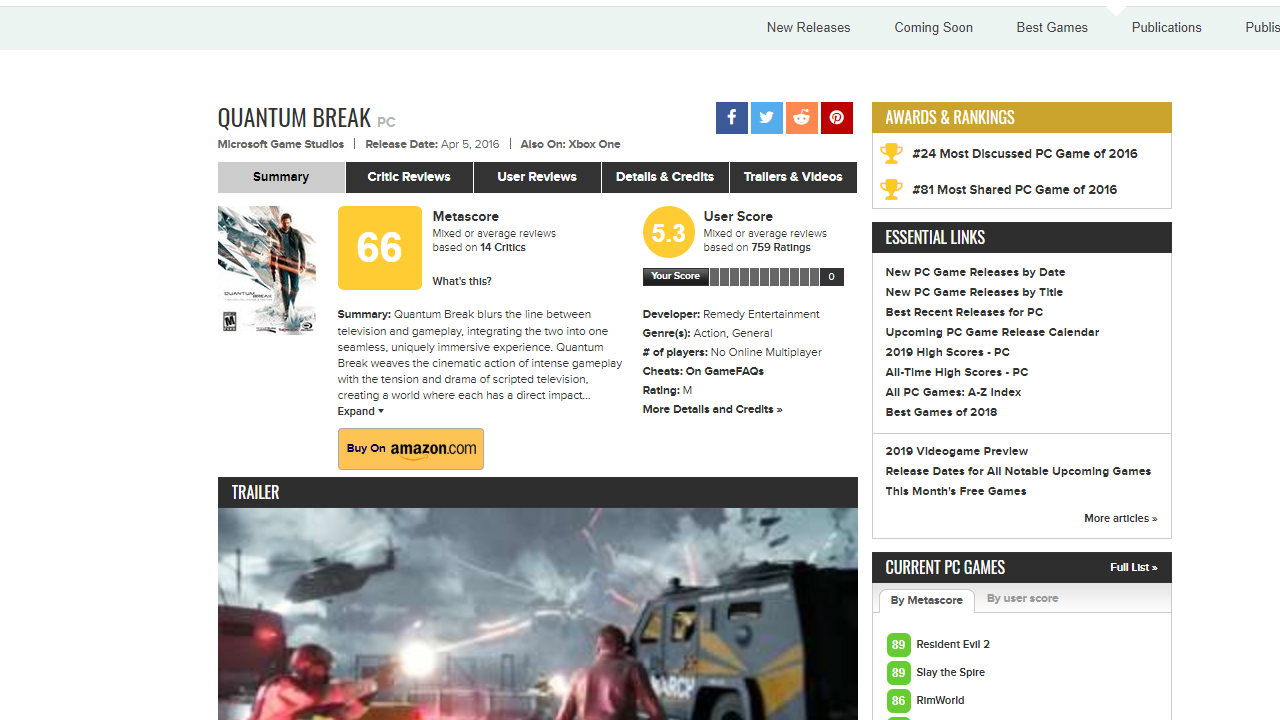
Task: Open Microsoft Game Studios publisher link
Action: 281,144
